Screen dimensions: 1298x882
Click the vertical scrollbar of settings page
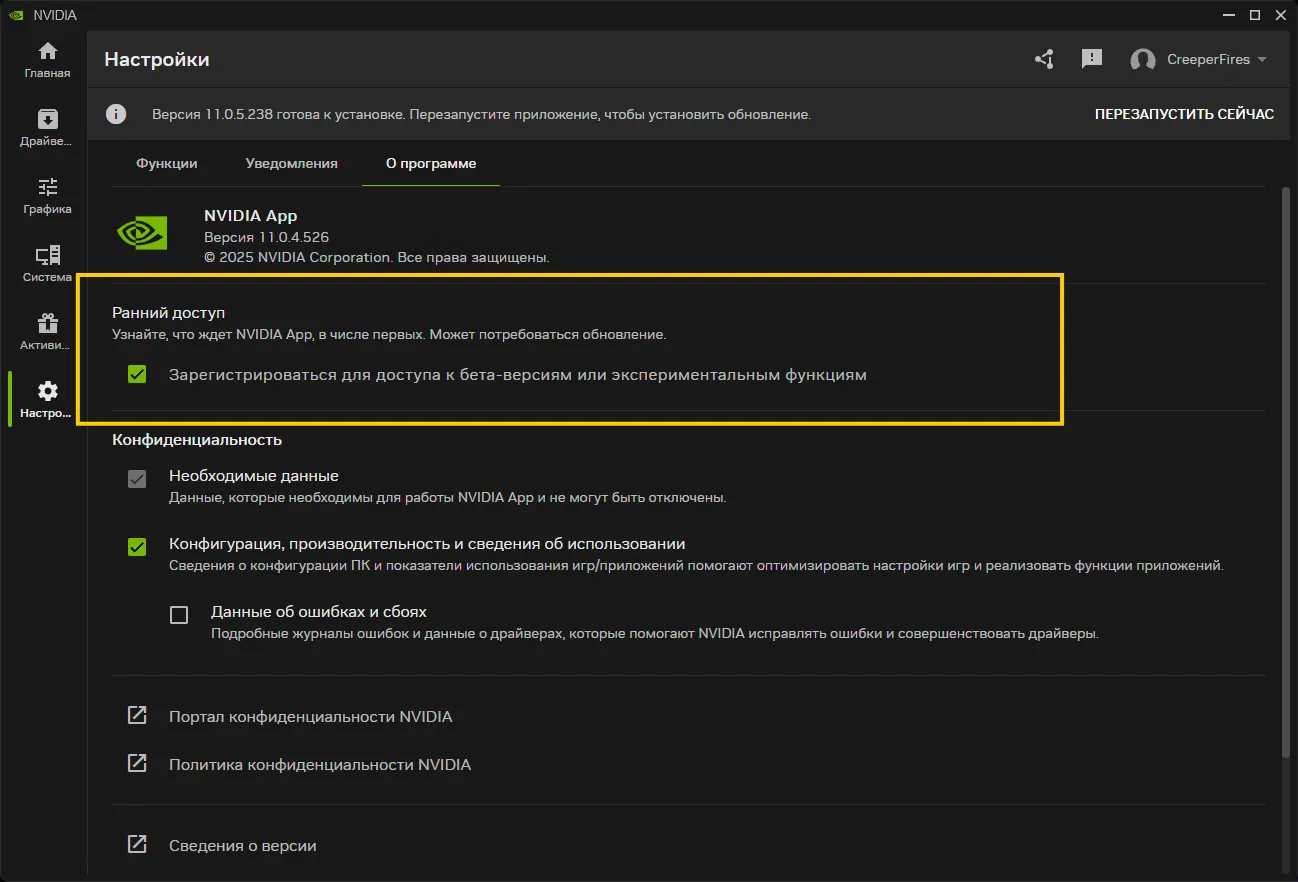pyautogui.click(x=1287, y=470)
